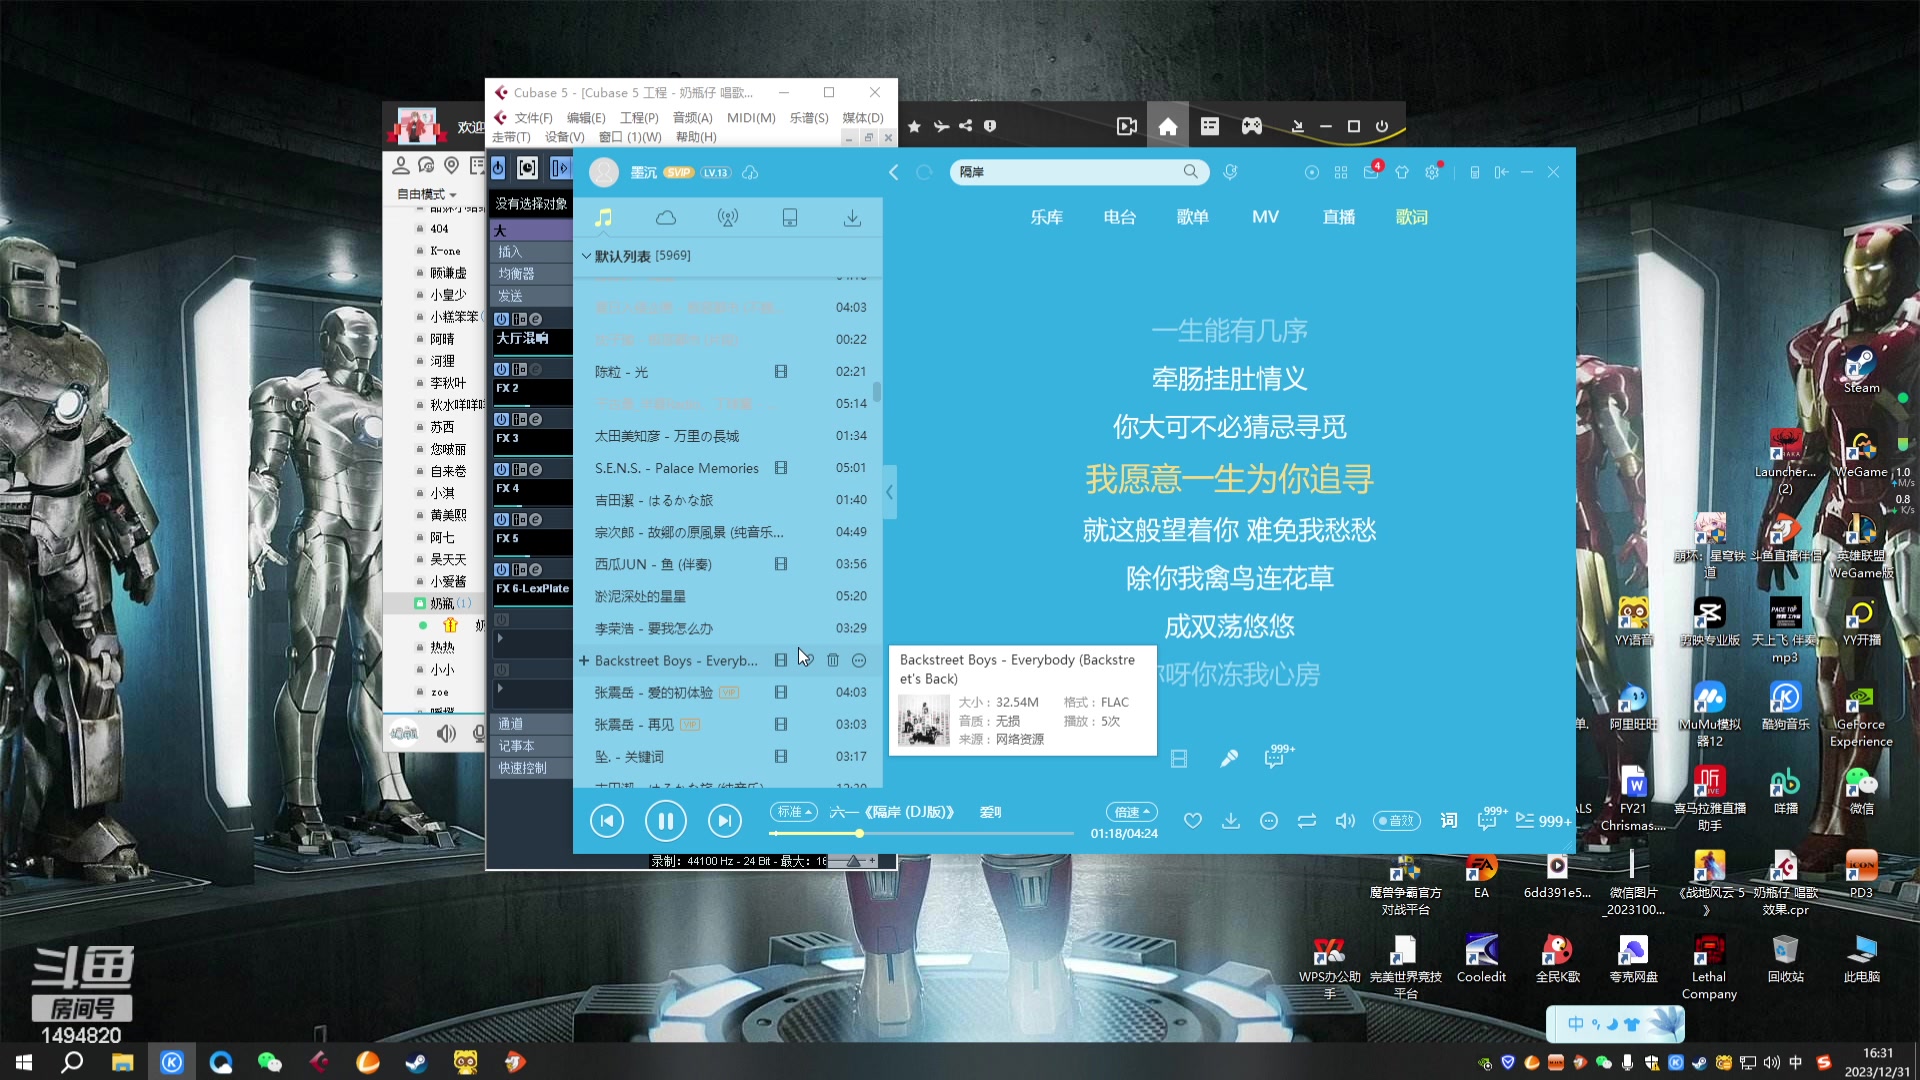The image size is (1920, 1080).
Task: Open more options in the player bar
Action: pyautogui.click(x=1269, y=821)
